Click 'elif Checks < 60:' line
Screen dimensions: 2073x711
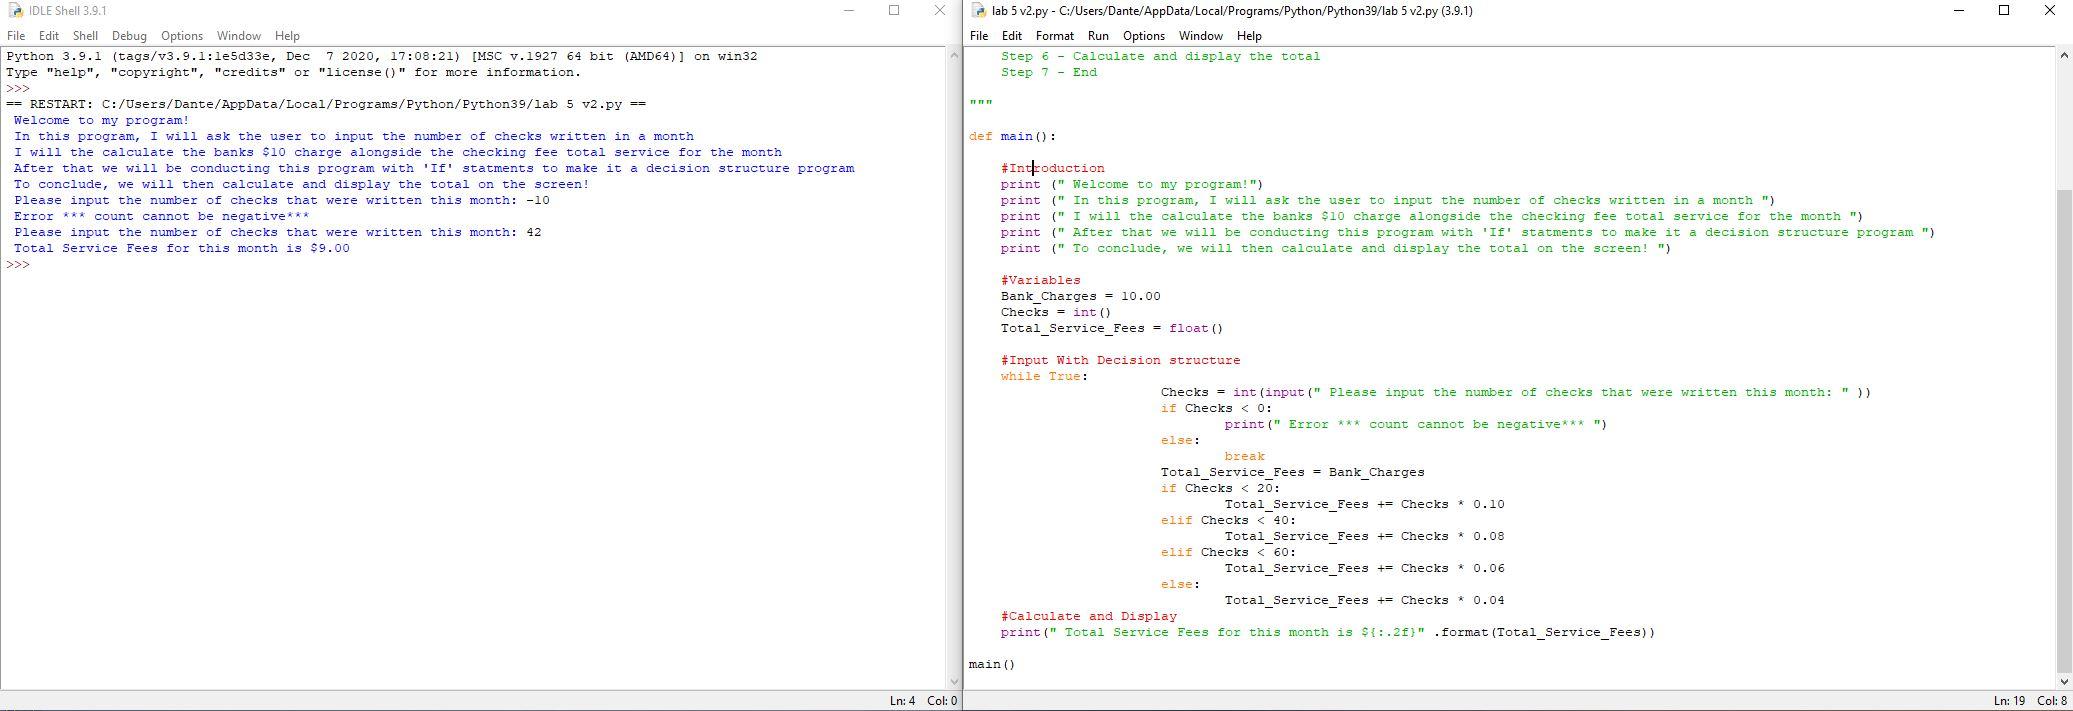click(1228, 552)
